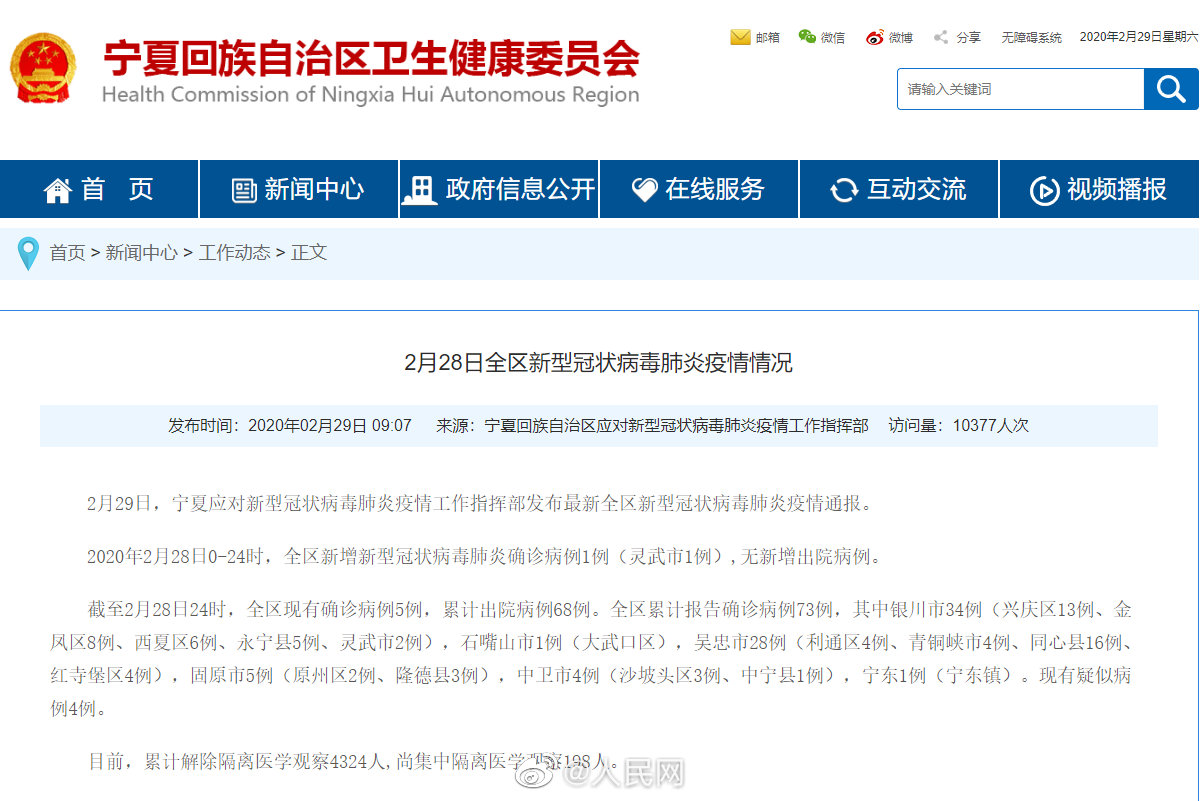Follow the 新闻中心 breadcrumb link
1203x801 pixels.
coord(141,253)
